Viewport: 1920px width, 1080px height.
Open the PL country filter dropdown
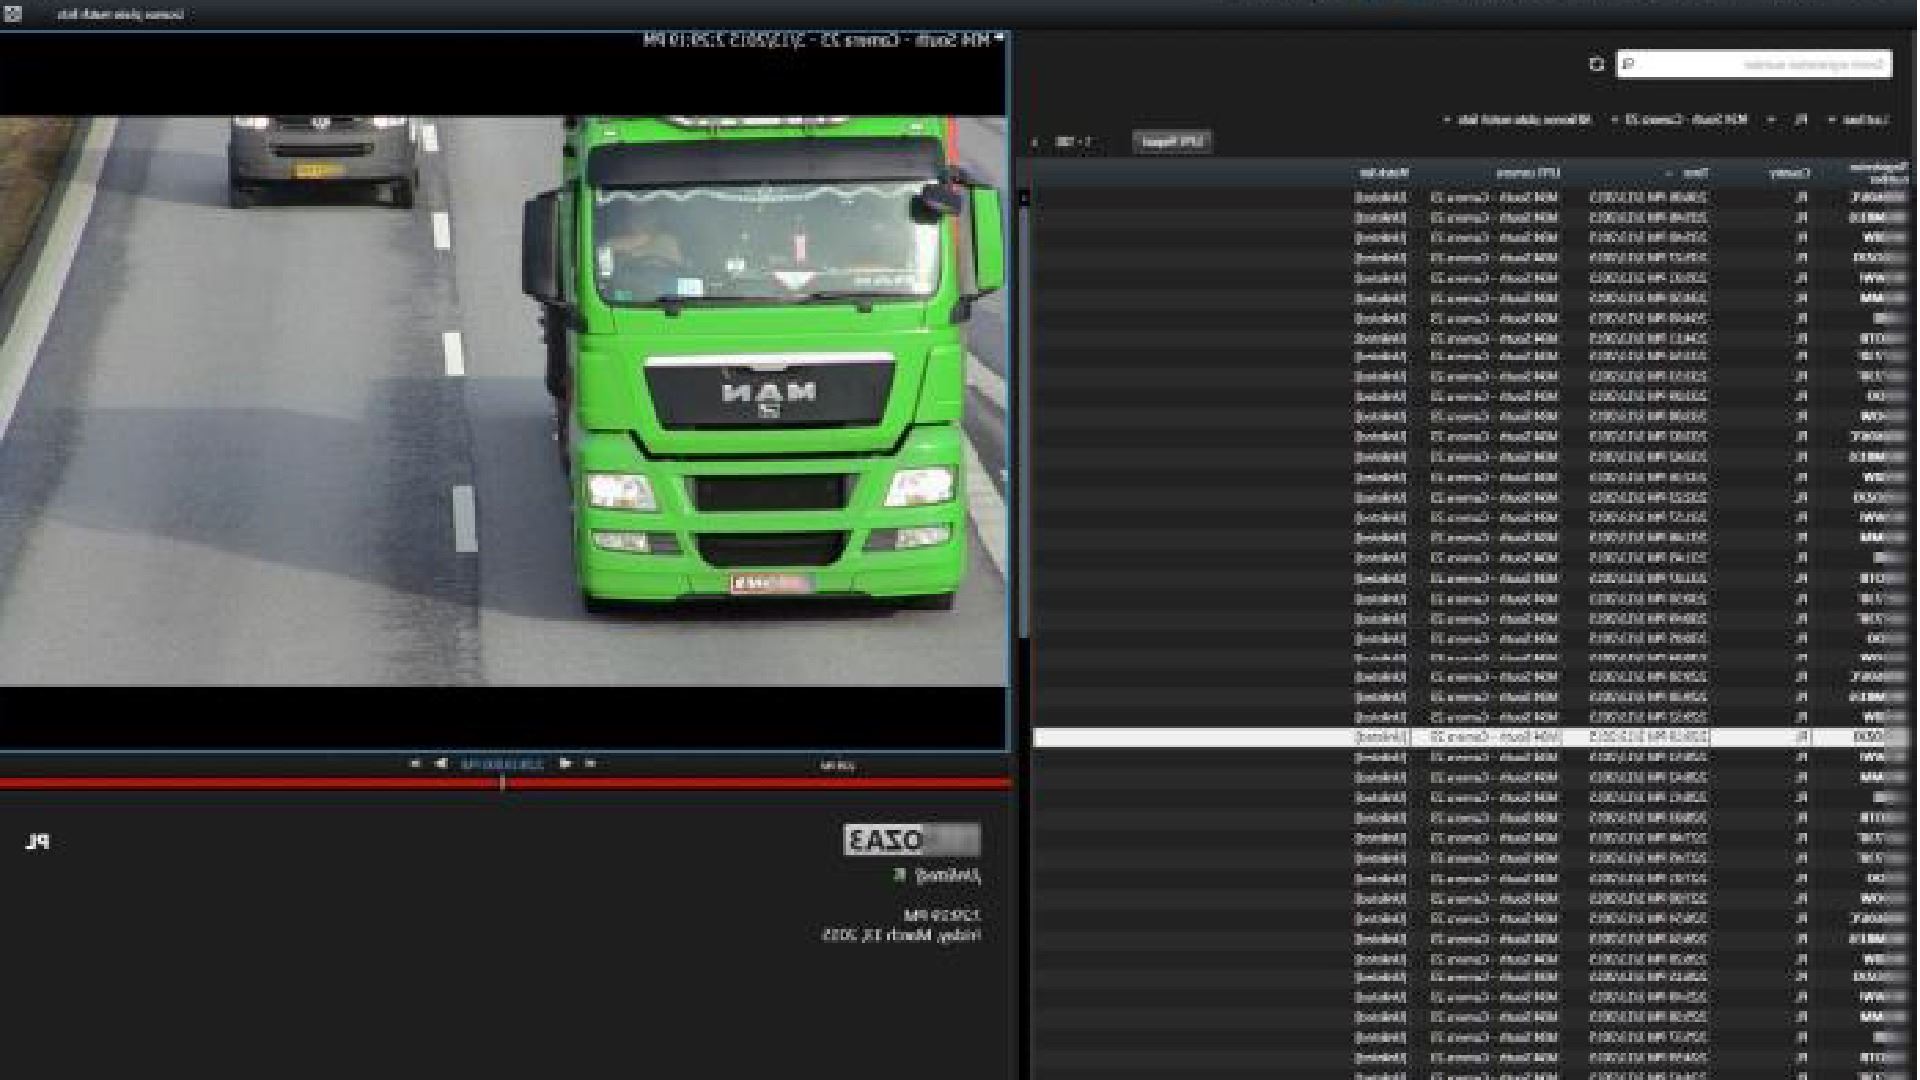pyautogui.click(x=1789, y=119)
